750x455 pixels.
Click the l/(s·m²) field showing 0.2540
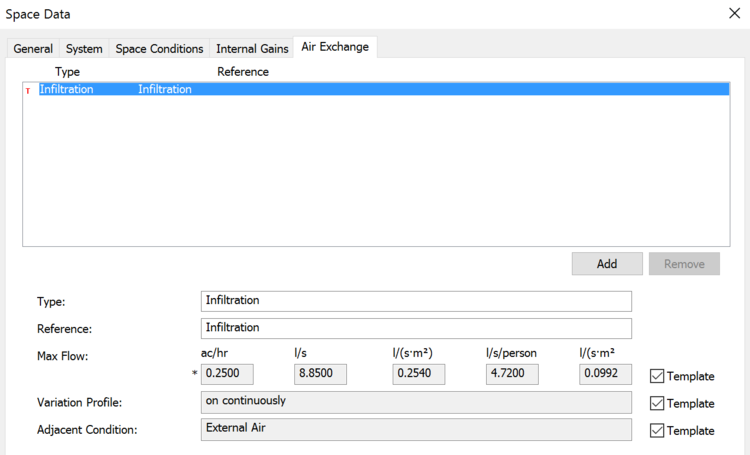[x=419, y=374]
